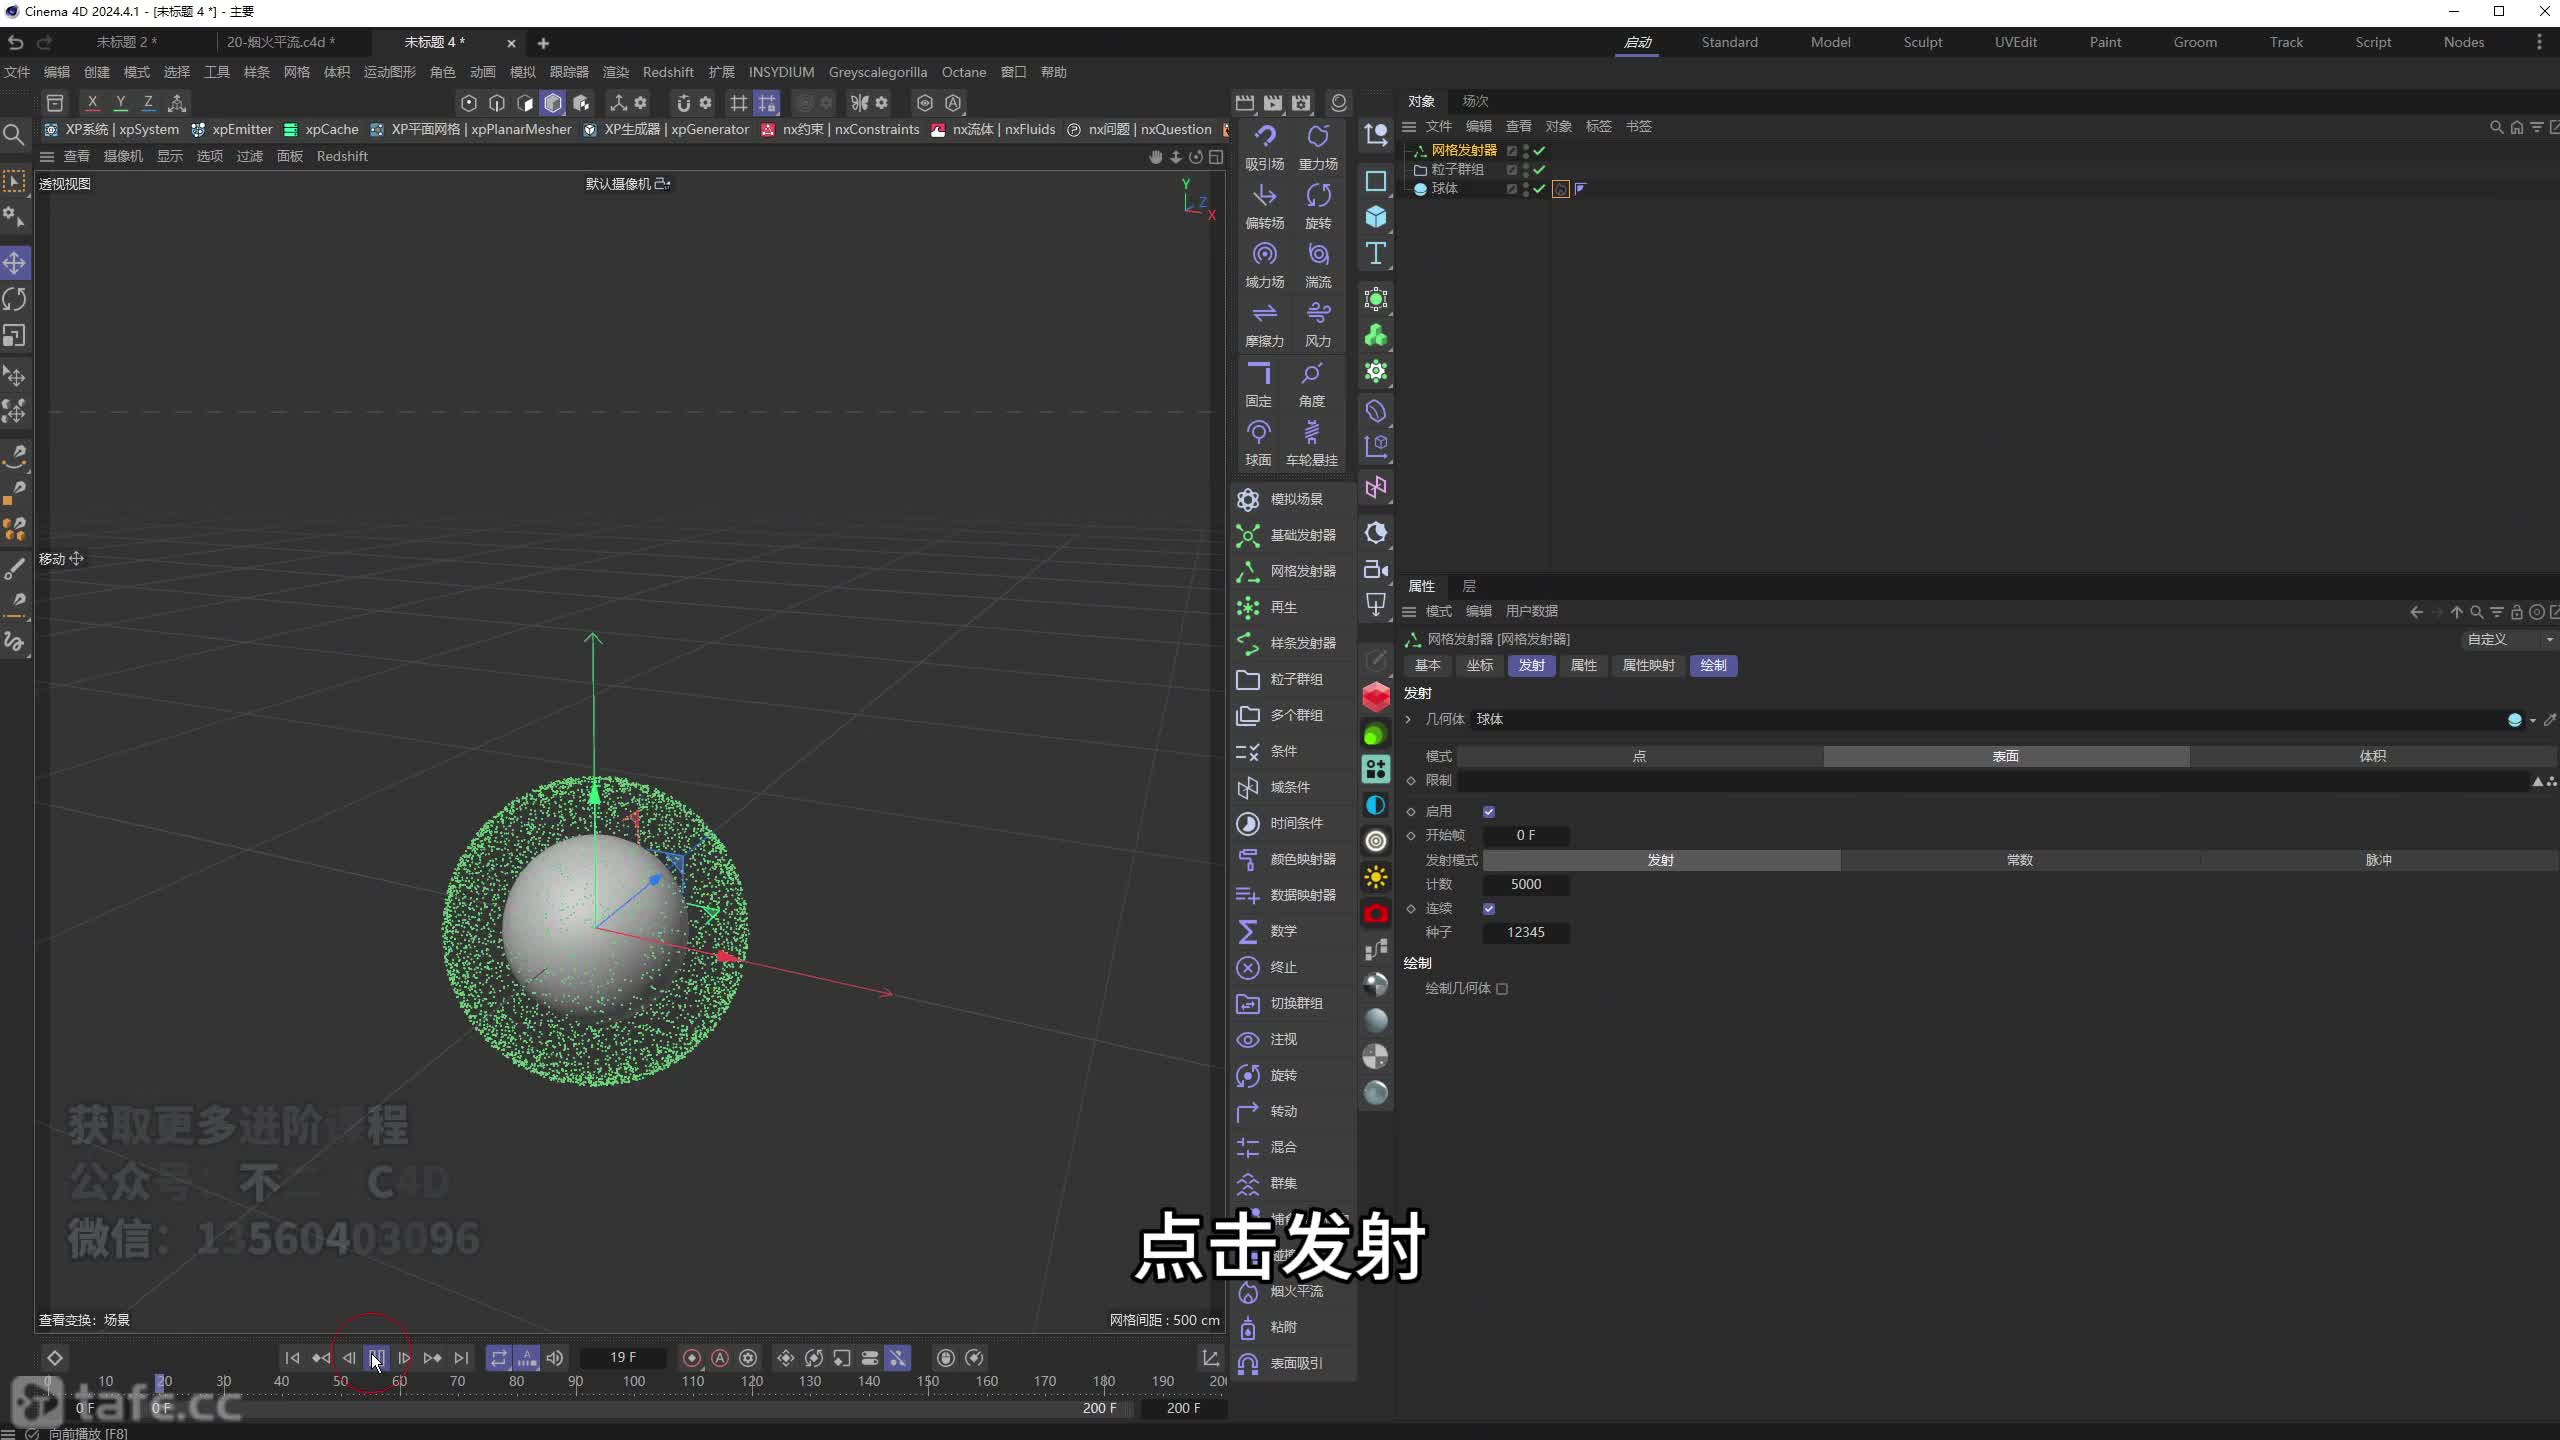
Task: Set emit mode to 体积
Action: (2372, 757)
